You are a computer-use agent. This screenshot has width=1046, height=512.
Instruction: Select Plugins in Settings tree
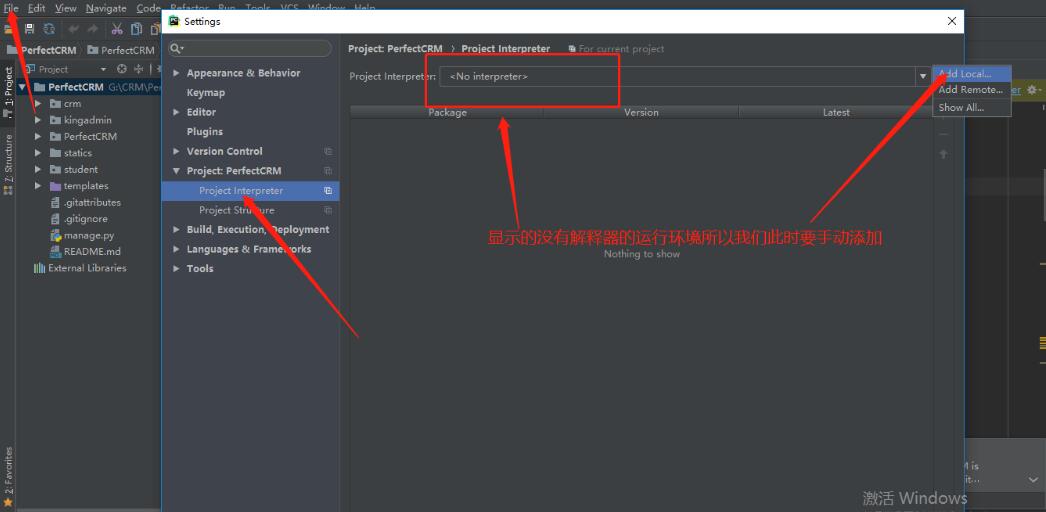[x=205, y=132]
